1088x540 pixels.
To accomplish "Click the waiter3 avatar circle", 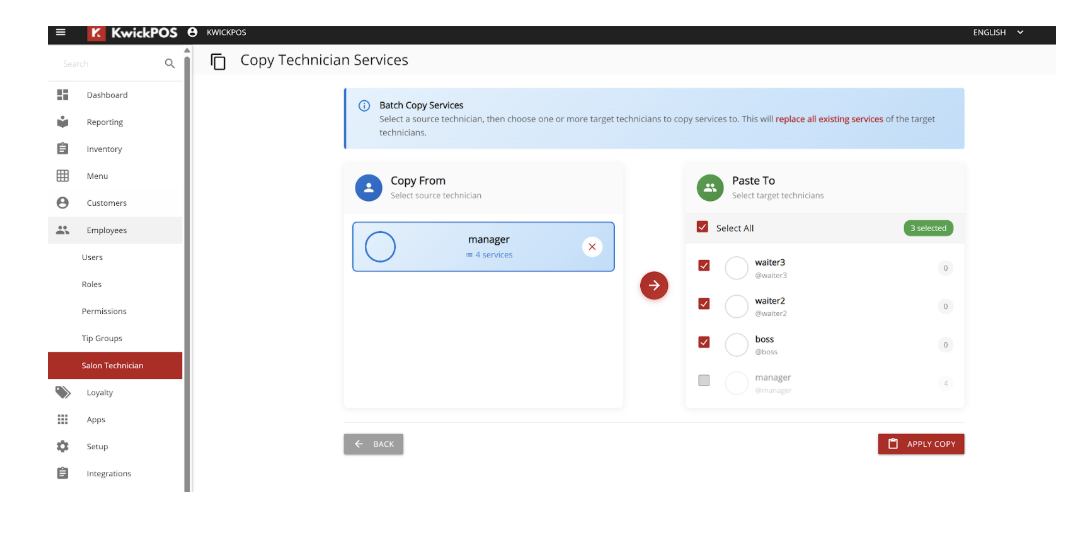I will 736,268.
